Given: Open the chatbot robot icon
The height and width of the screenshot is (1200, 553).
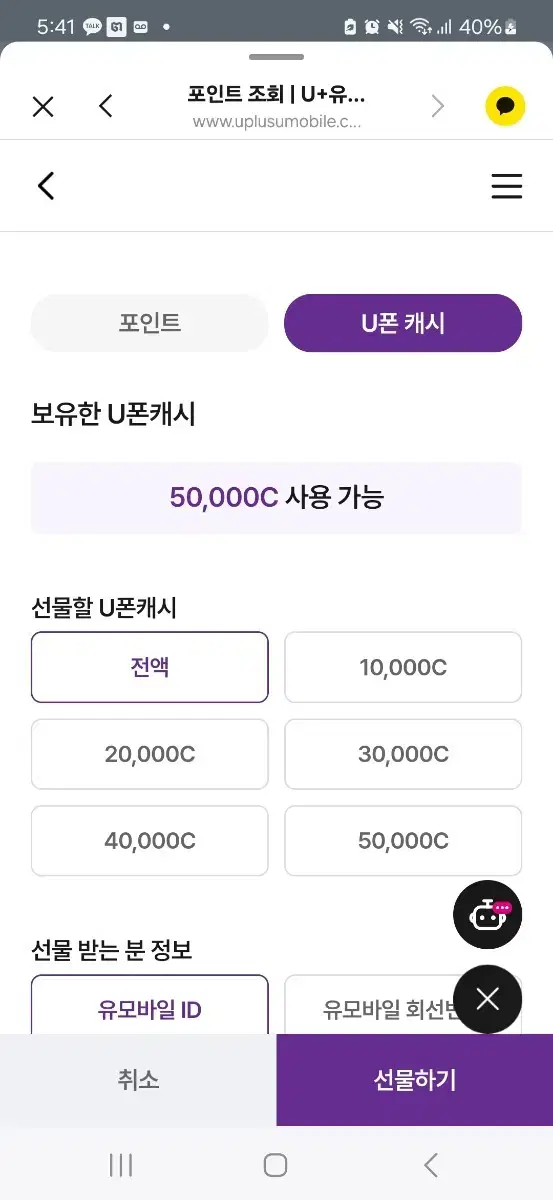Looking at the screenshot, I should (x=488, y=914).
